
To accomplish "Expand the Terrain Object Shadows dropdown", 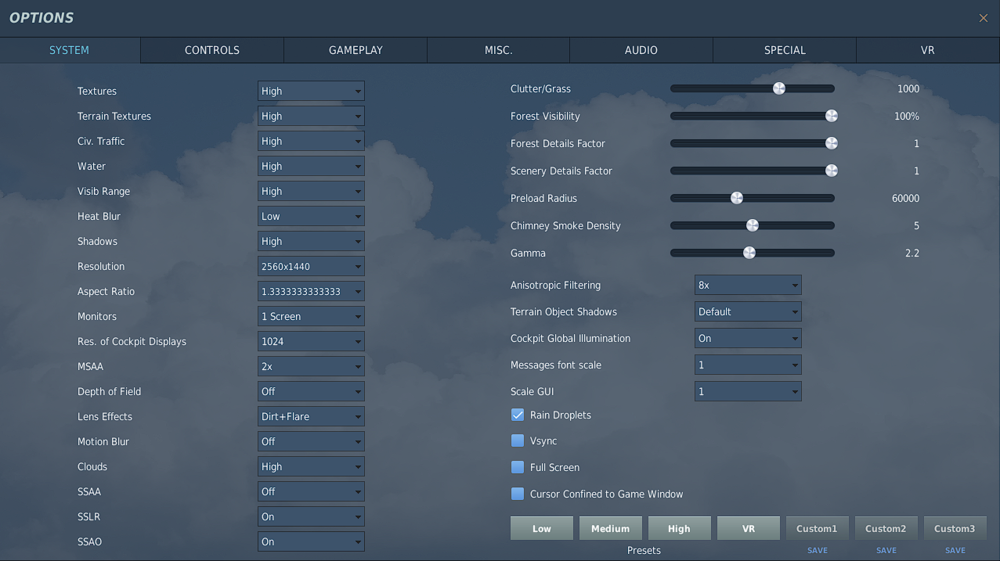I will click(x=747, y=312).
